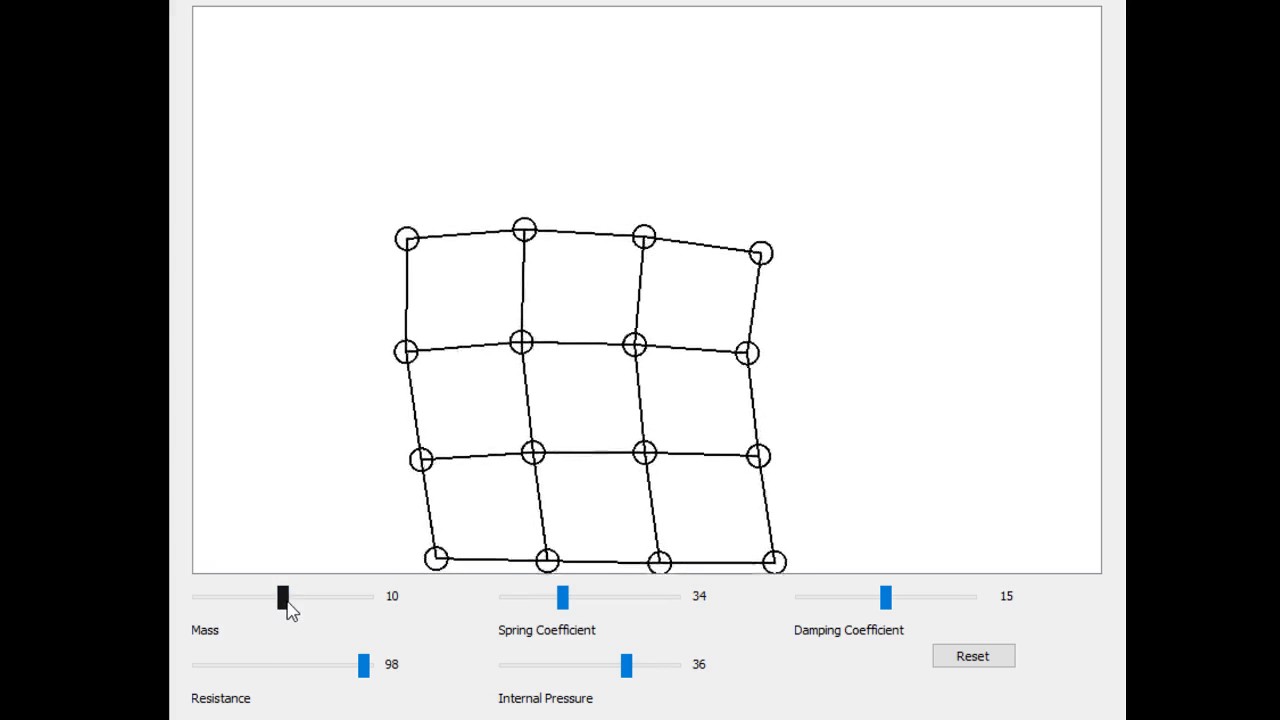This screenshot has height=720, width=1280.
Task: Click the Spring Coefficient slider handle
Action: tap(563, 598)
